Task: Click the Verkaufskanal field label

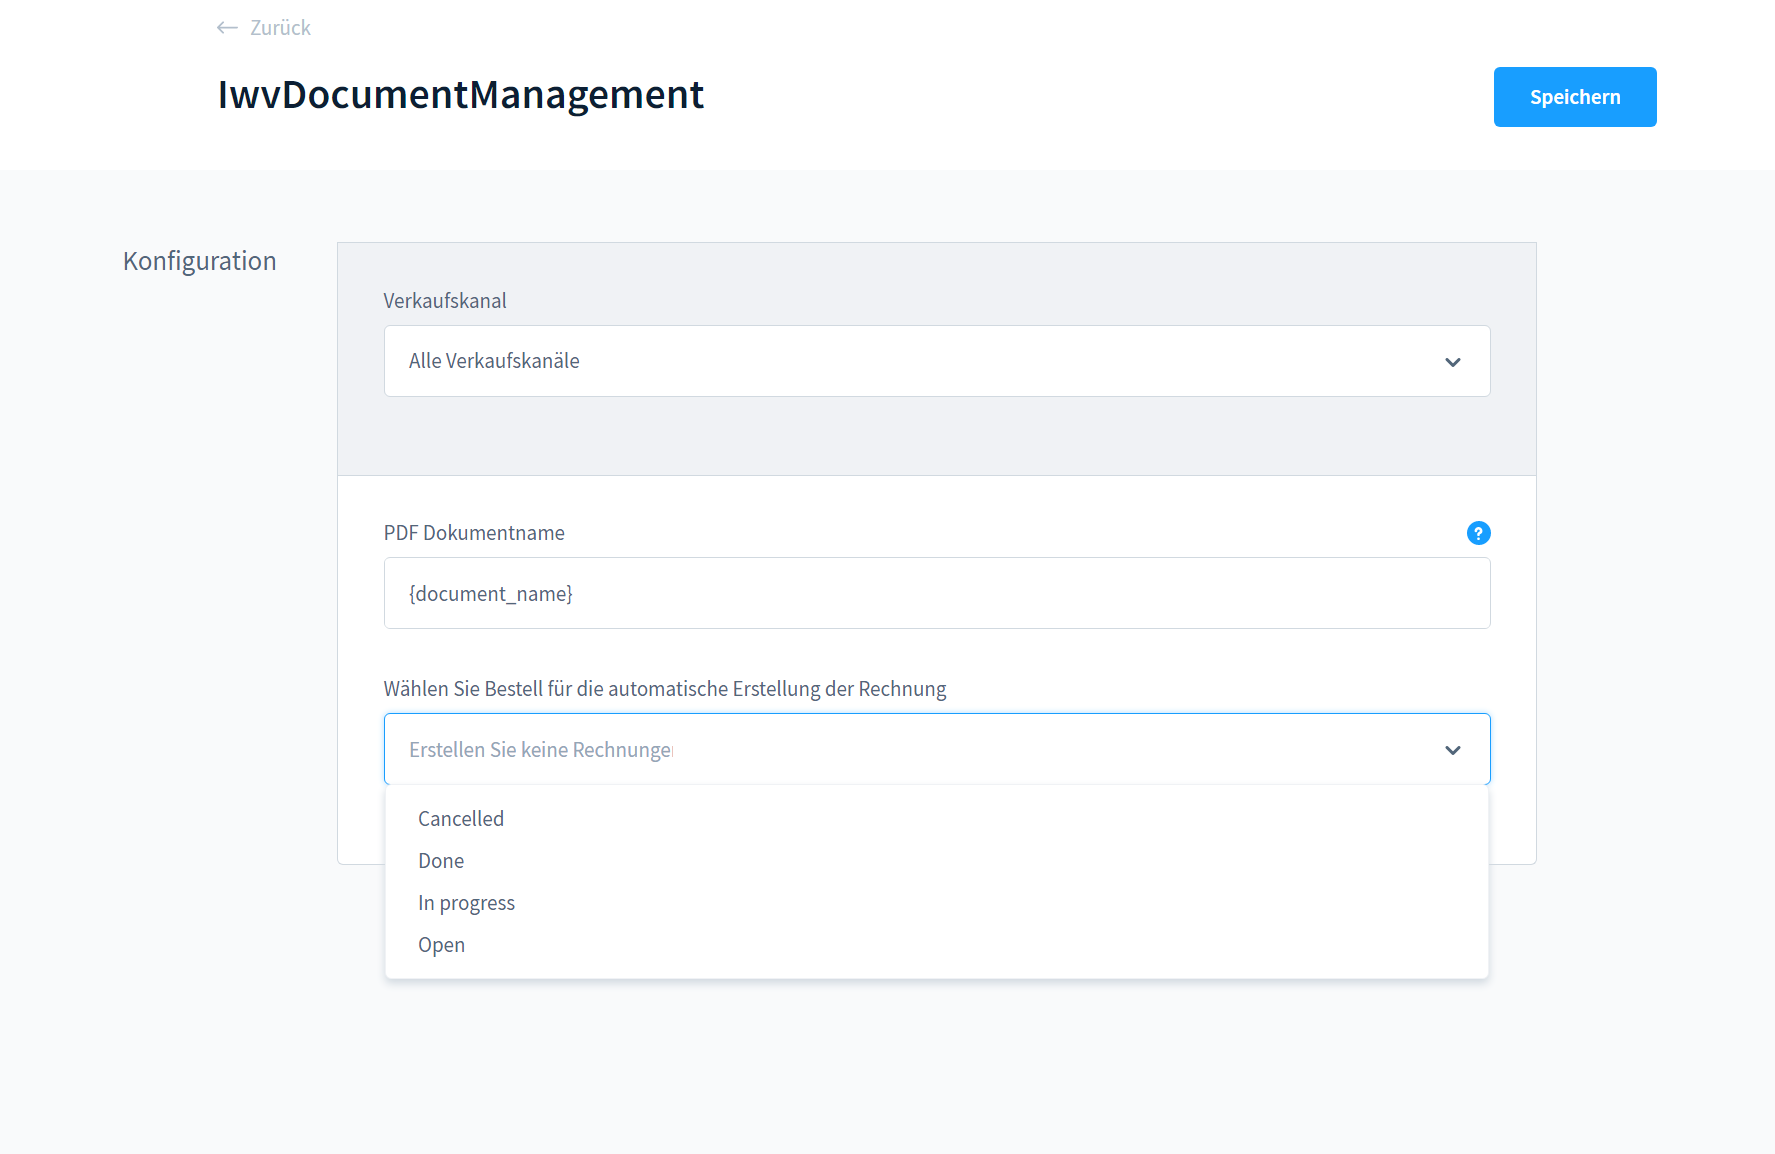Action: click(x=445, y=301)
